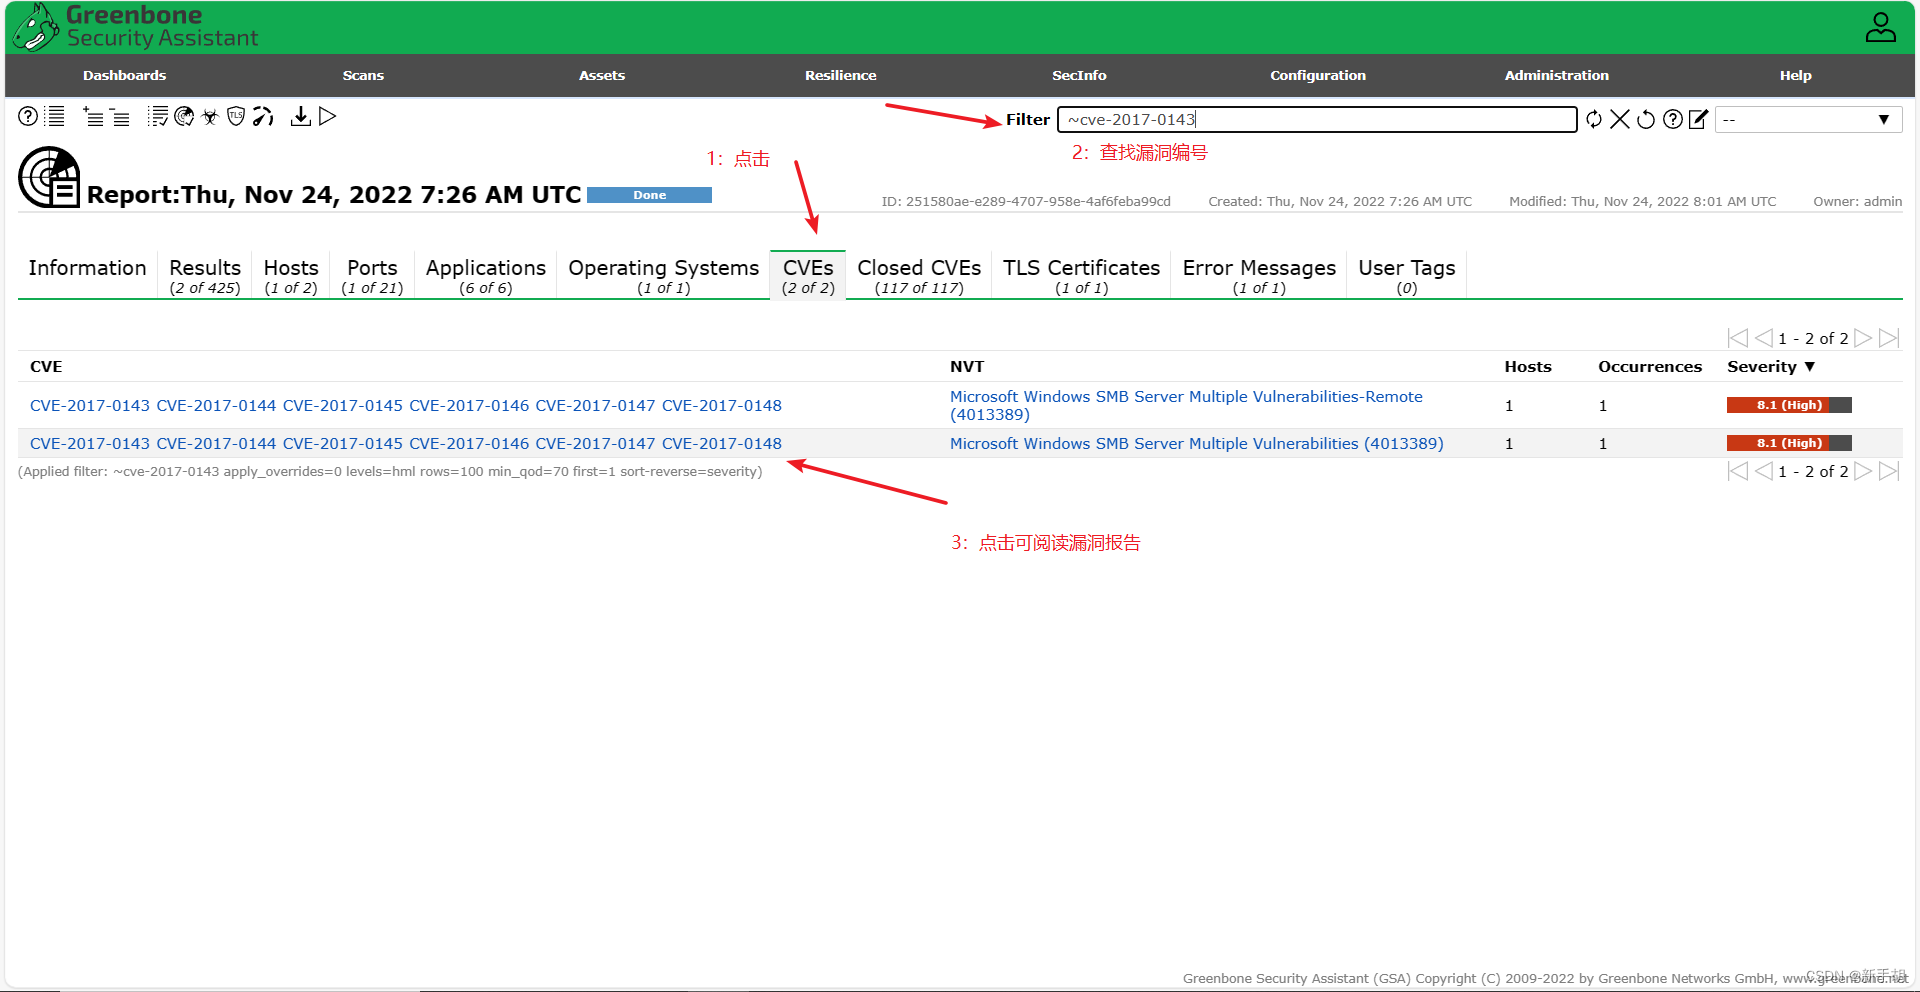Switch to the Hosts tab
Image resolution: width=1920 pixels, height=992 pixels.
point(291,275)
